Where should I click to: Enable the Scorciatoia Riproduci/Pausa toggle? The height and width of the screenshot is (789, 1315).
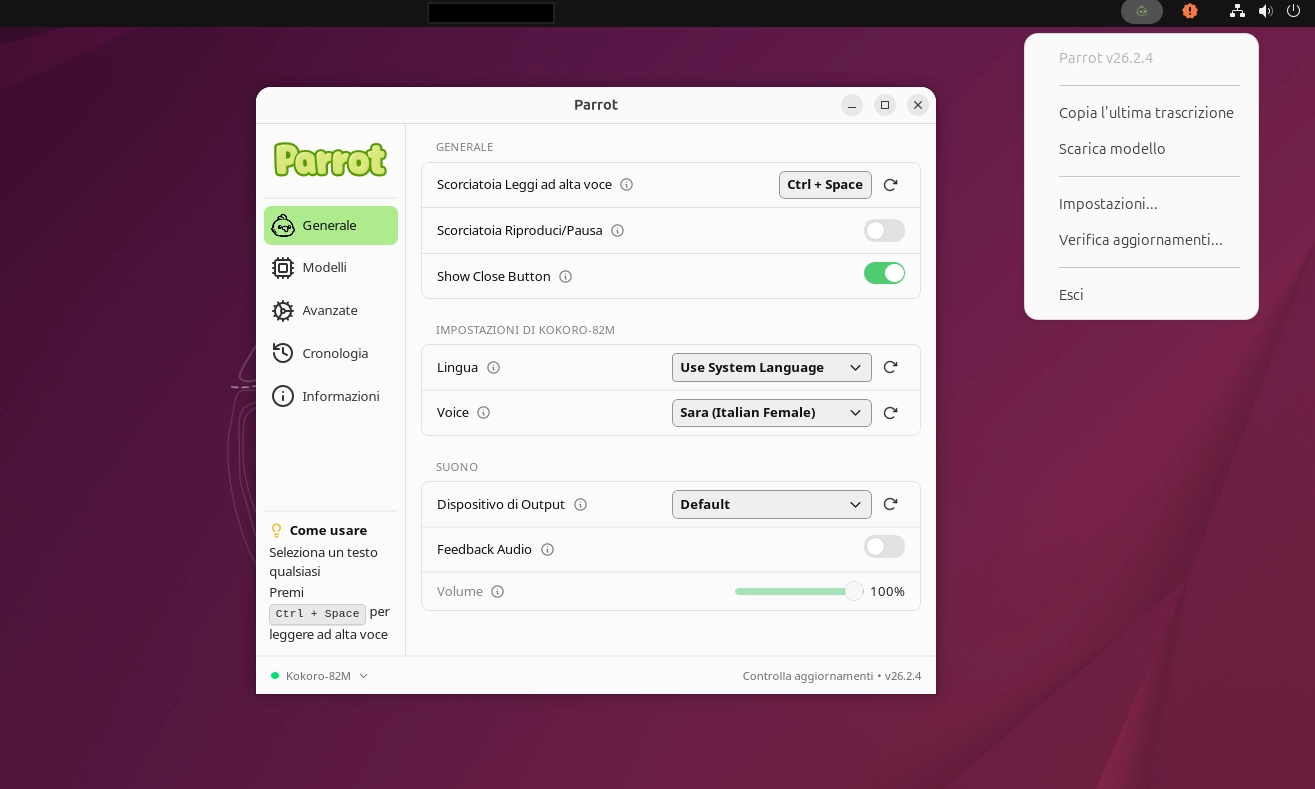(884, 230)
